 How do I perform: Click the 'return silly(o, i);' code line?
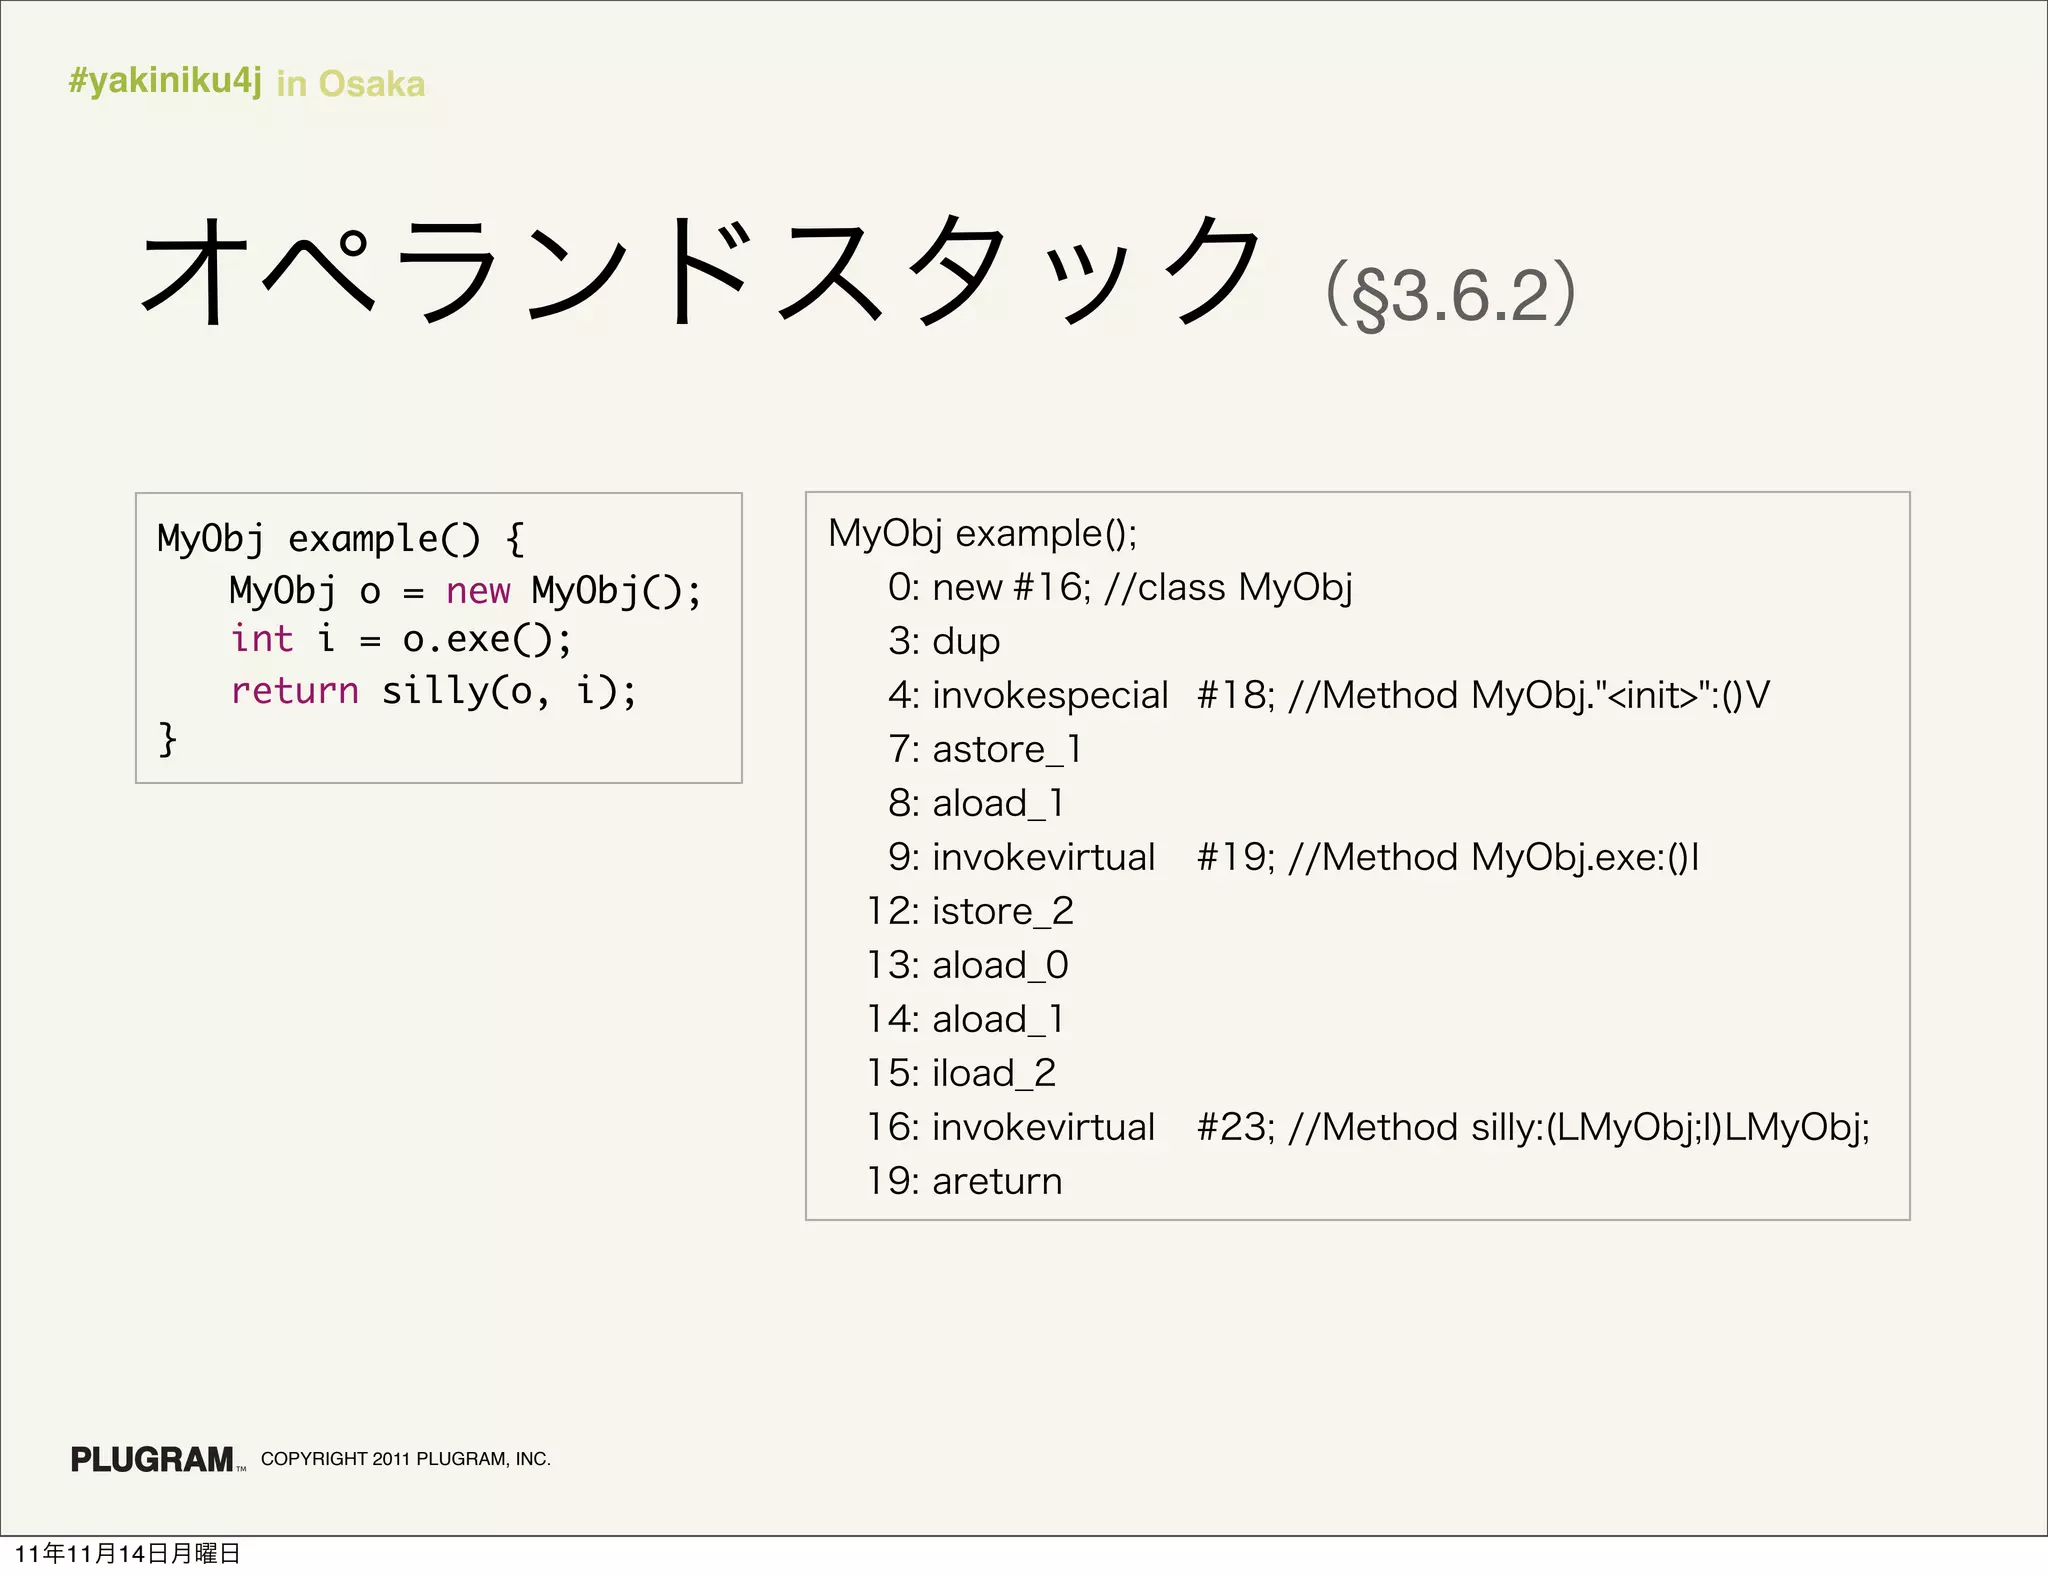[x=433, y=691]
